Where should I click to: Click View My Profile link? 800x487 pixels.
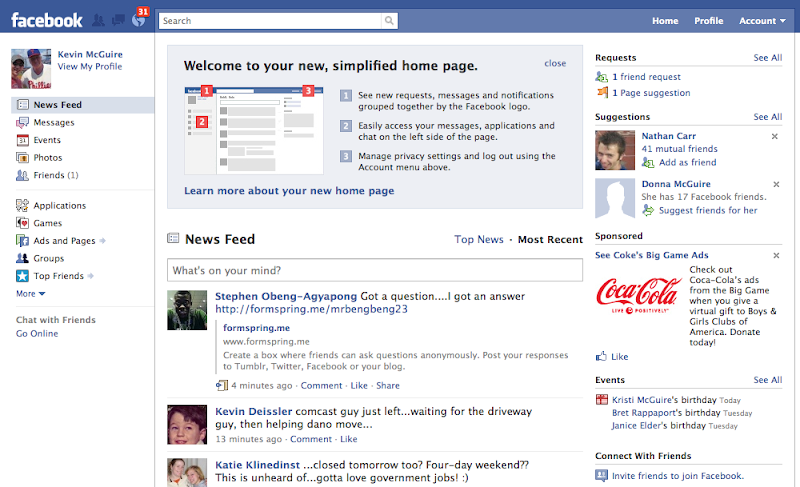[90, 66]
